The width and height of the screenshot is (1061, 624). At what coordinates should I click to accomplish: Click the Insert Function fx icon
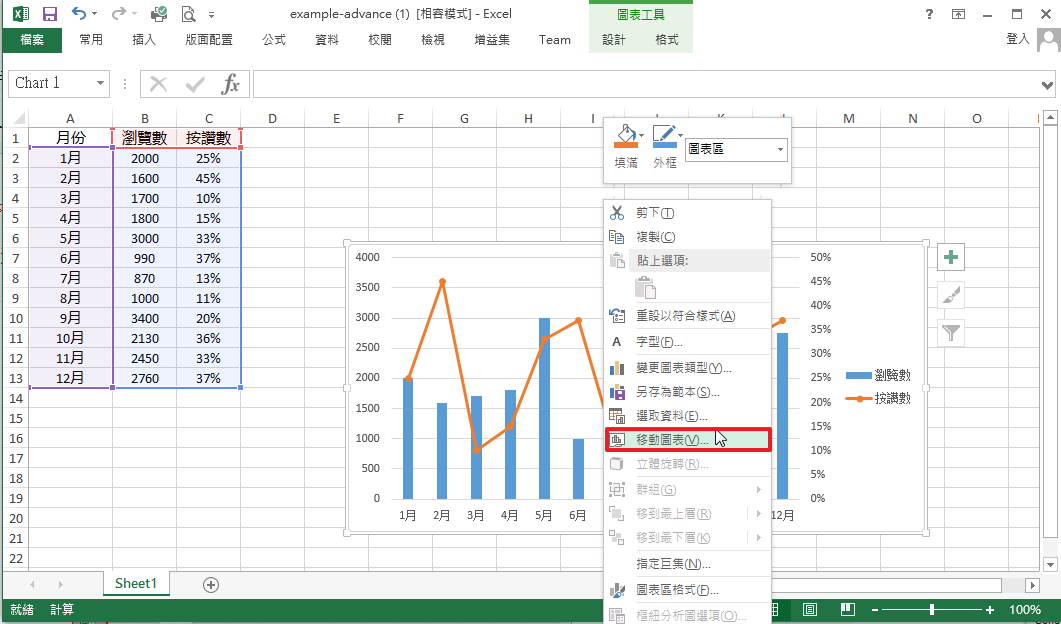click(231, 84)
